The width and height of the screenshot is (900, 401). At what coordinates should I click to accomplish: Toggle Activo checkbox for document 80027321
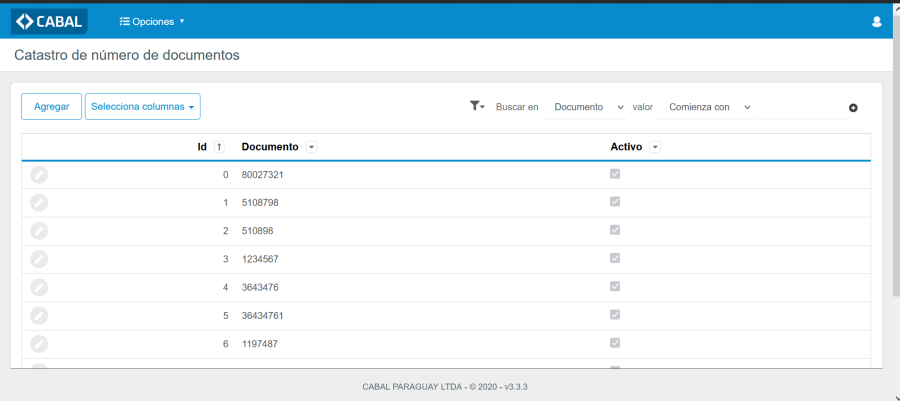click(615, 174)
